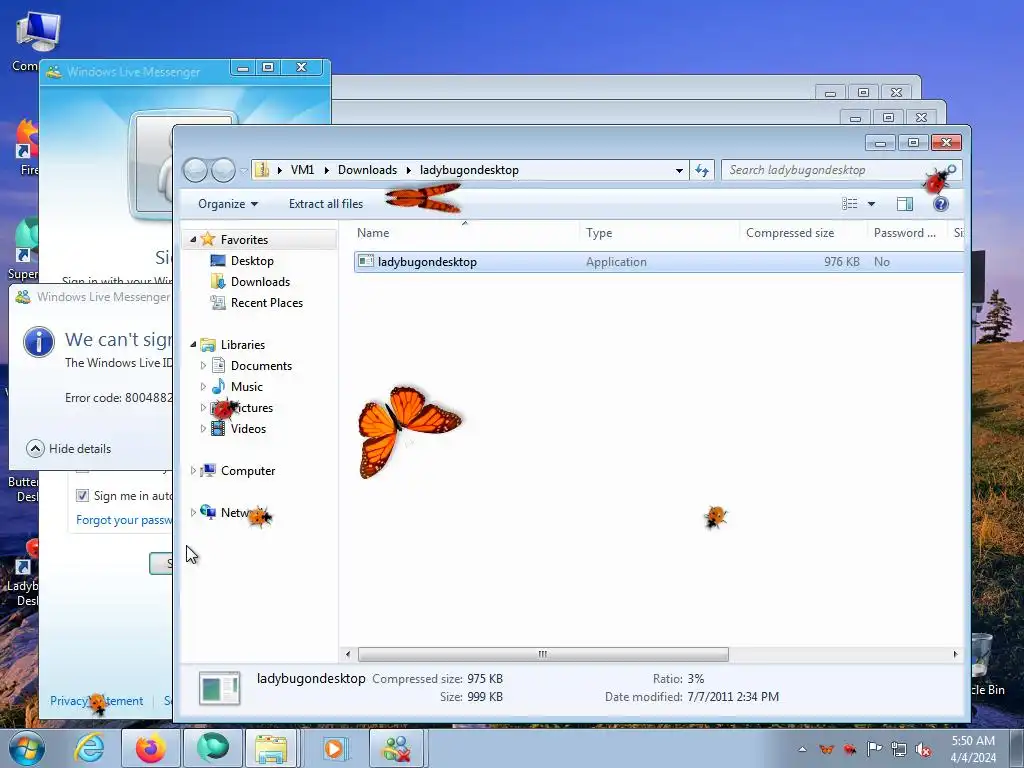Viewport: 1024px width, 768px height.
Task: Select ladybugondesktop in the address path
Action: pos(469,170)
